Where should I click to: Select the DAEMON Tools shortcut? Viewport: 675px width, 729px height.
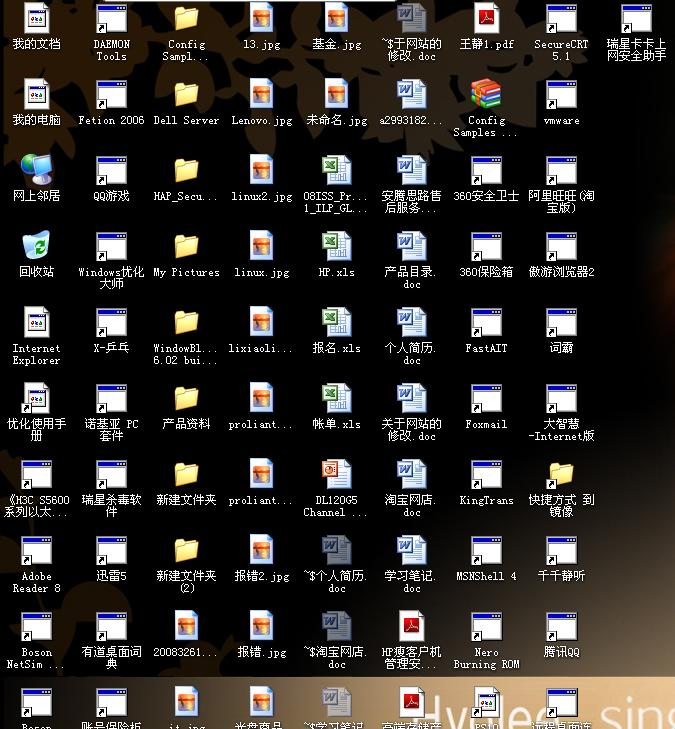[x=111, y=20]
